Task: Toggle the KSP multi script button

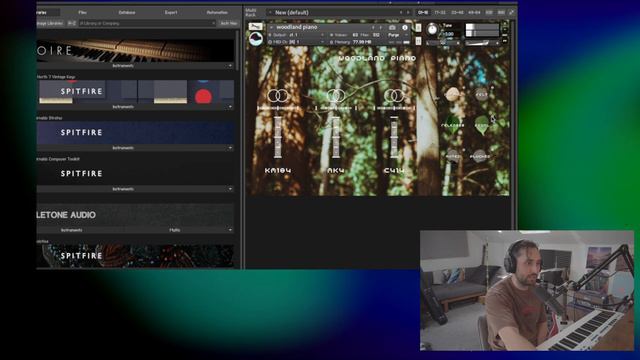Action: coord(489,13)
